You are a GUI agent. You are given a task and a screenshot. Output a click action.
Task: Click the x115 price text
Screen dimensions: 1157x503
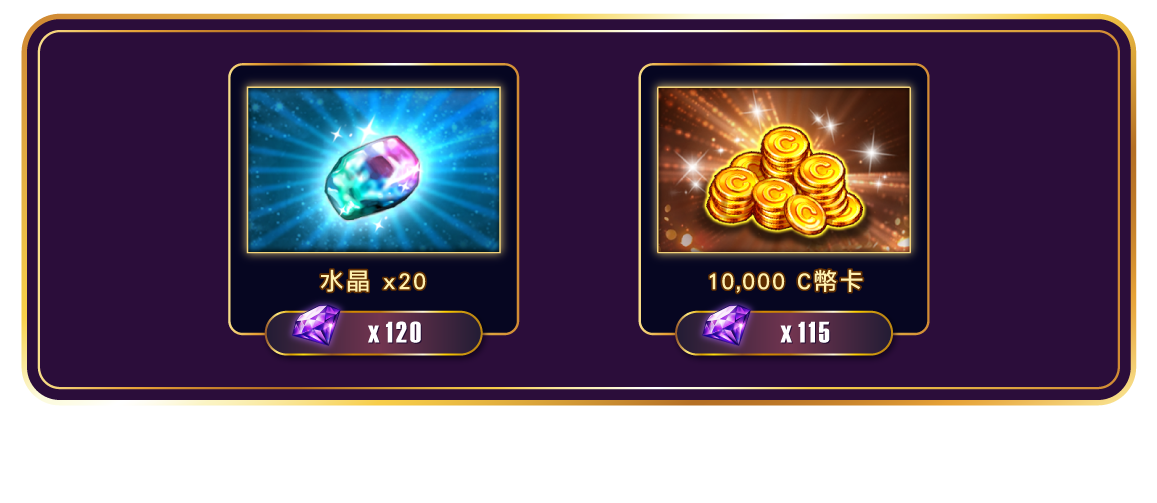click(x=806, y=333)
